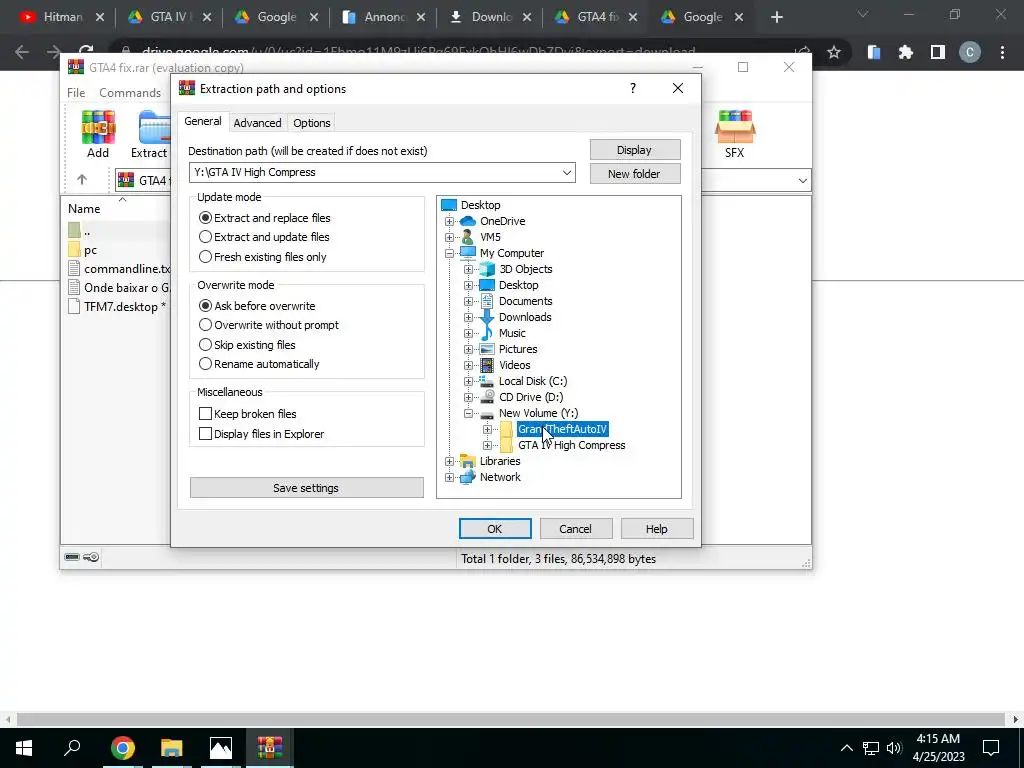This screenshot has height=768, width=1024.
Task: Select Overwrite without prompt option
Action: 268,325
